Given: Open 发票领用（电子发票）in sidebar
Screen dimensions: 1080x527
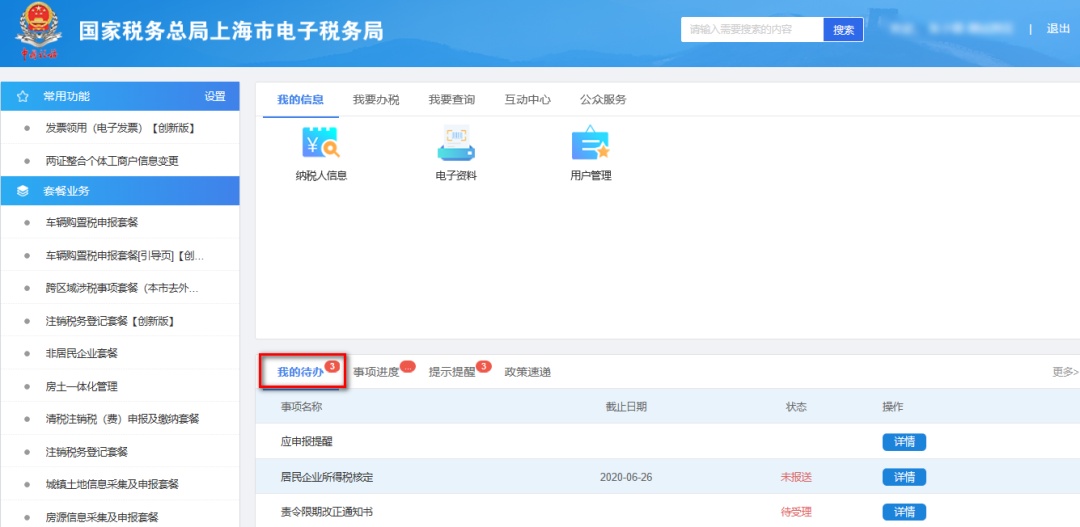Looking at the screenshot, I should [x=120, y=128].
